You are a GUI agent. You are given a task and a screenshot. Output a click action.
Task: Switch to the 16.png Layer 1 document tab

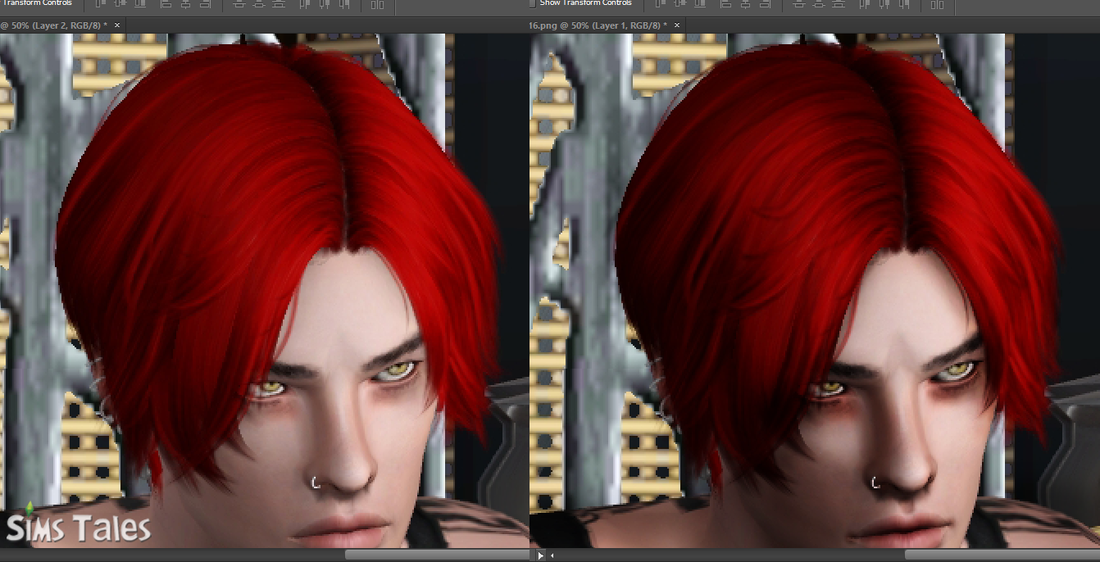[598, 25]
